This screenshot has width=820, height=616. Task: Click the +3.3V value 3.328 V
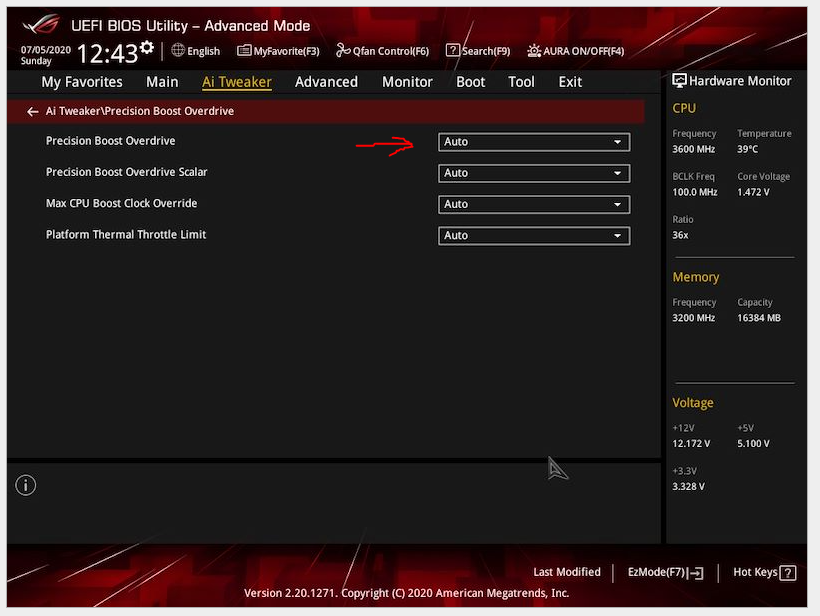688,486
